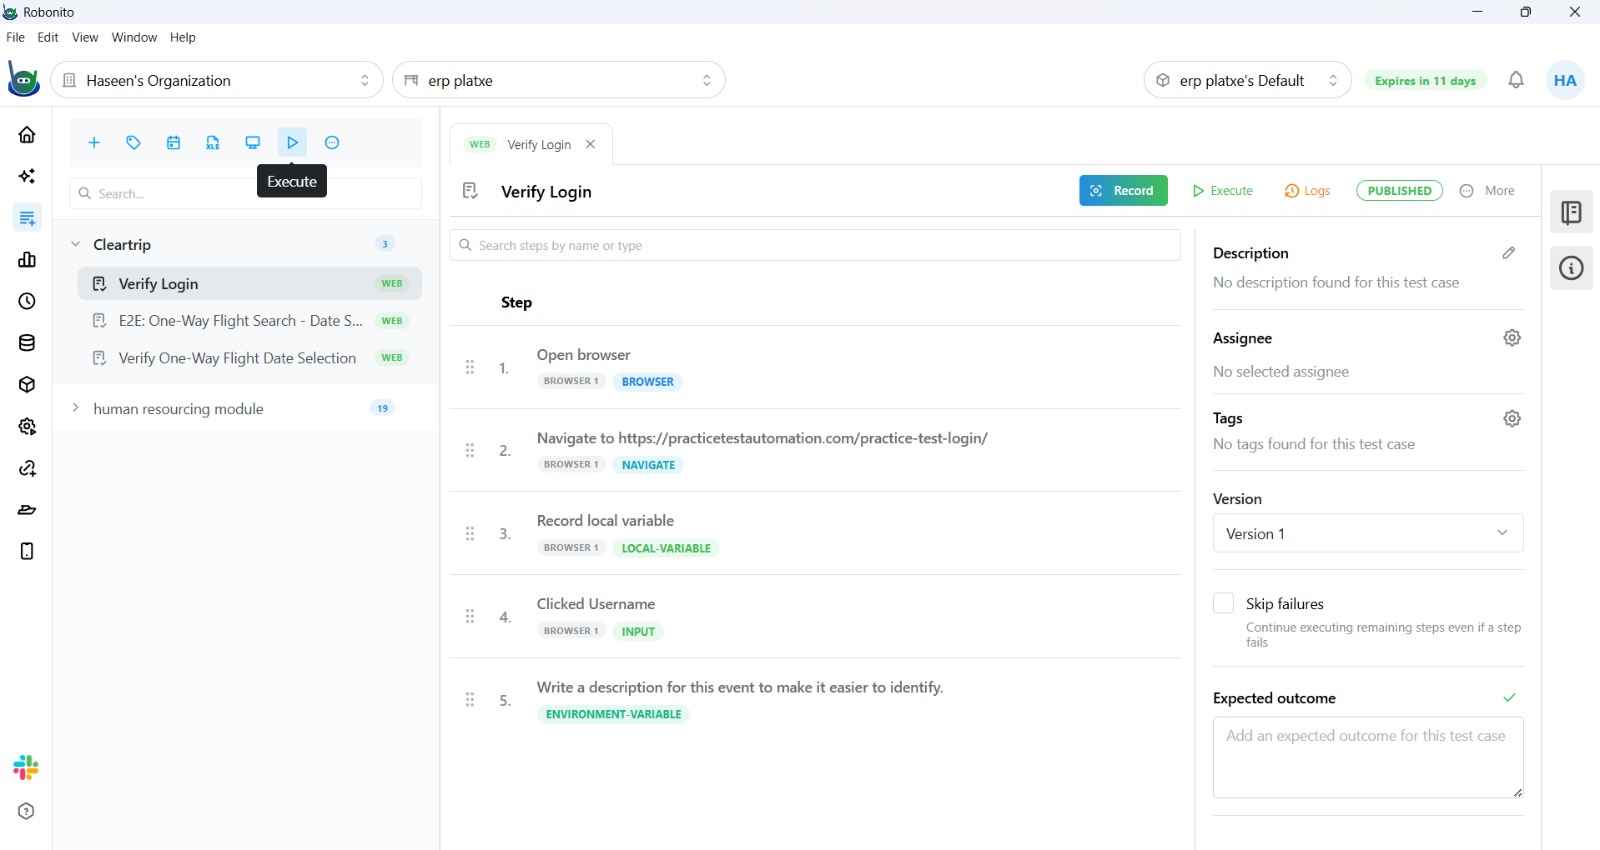The width and height of the screenshot is (1600, 850).
Task: Confirm expected outcome with green checkmark
Action: click(x=1510, y=697)
